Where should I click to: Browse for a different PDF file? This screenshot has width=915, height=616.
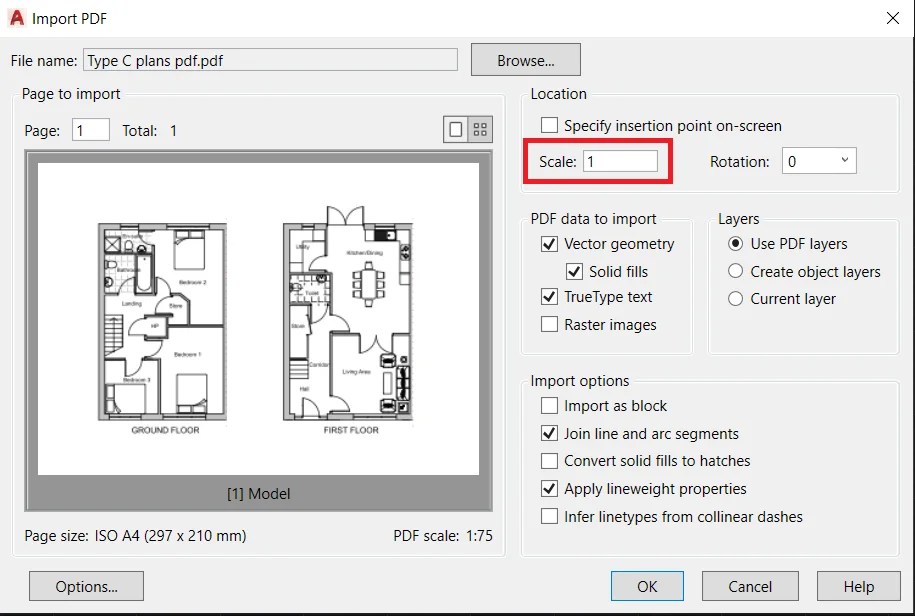(525, 60)
